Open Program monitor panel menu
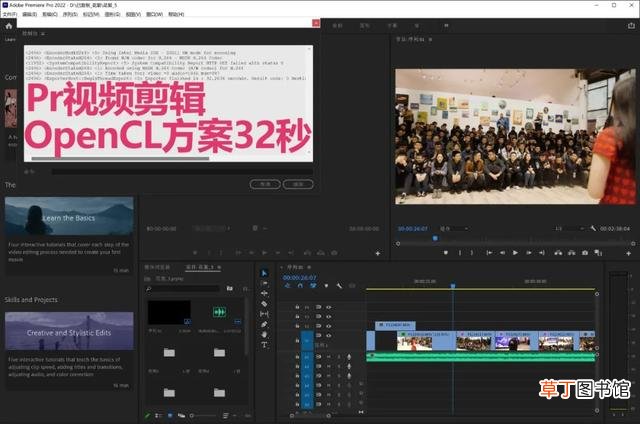640x424 pixels. coord(430,40)
